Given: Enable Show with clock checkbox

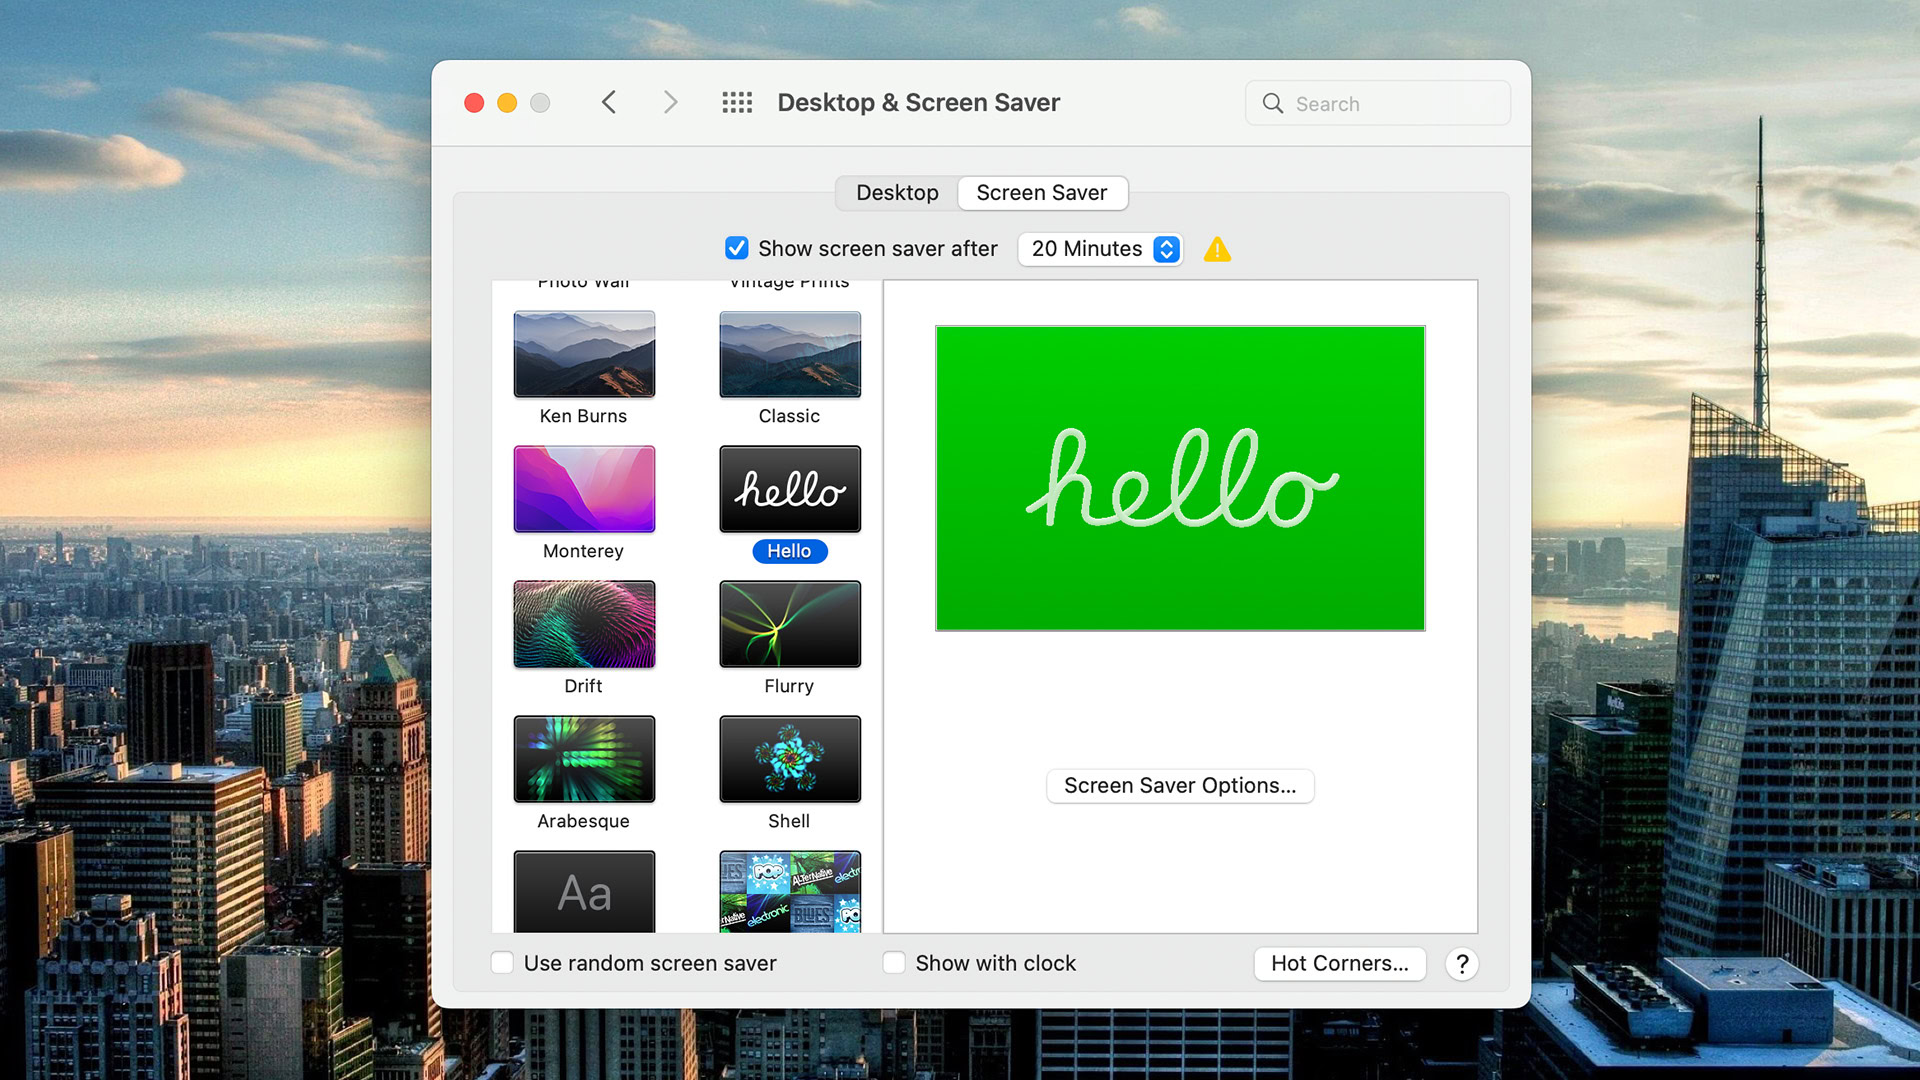Looking at the screenshot, I should pos(894,963).
